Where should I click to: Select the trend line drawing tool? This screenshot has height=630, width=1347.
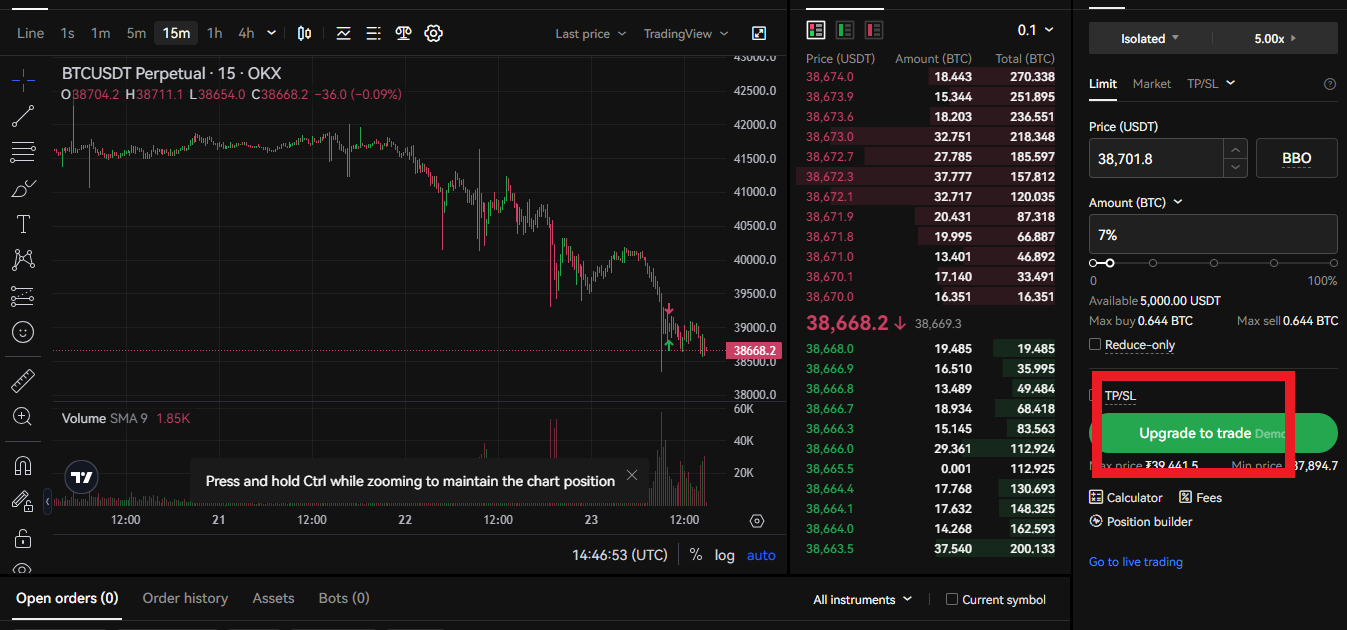click(x=23, y=116)
